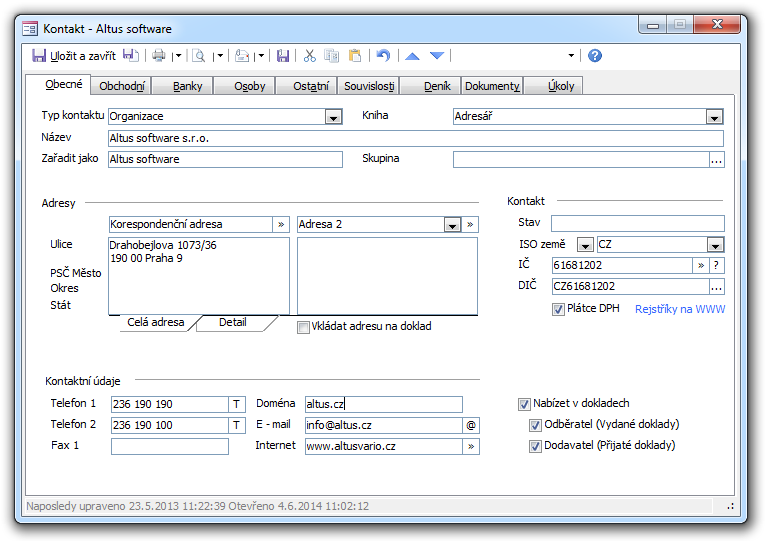Open the Dokumenty tab
The width and height of the screenshot is (768, 541).
tap(492, 86)
